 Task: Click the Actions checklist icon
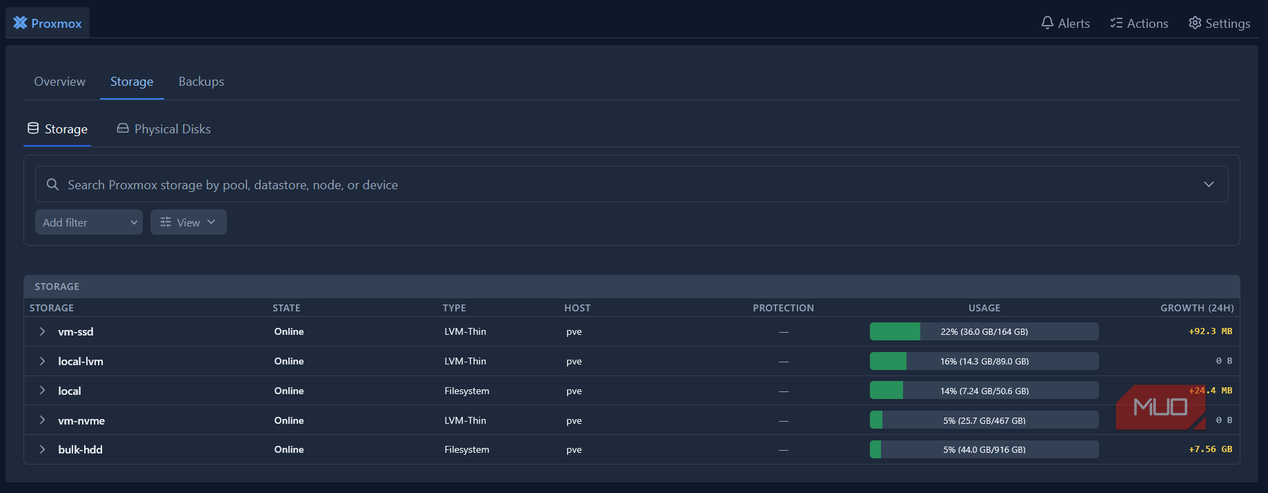(x=1116, y=23)
